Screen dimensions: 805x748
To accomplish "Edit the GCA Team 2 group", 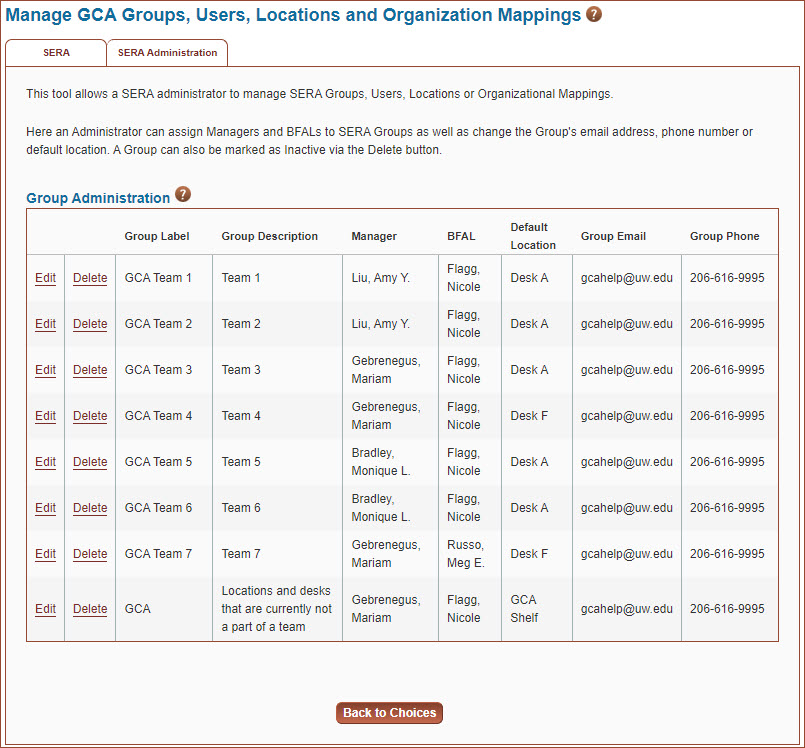I will (45, 323).
